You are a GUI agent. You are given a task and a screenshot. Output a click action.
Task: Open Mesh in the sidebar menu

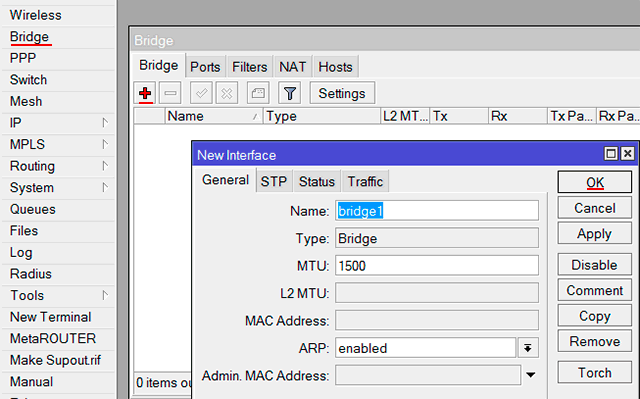pos(58,101)
